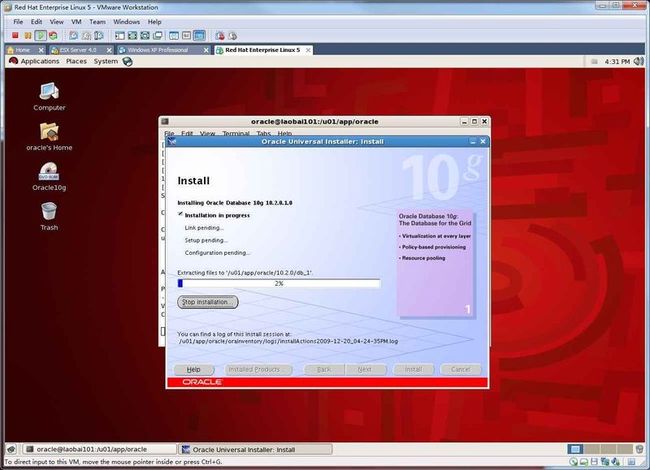Click the Full Screen toolbar icon
This screenshot has height=470, width=650.
[x=132, y=36]
